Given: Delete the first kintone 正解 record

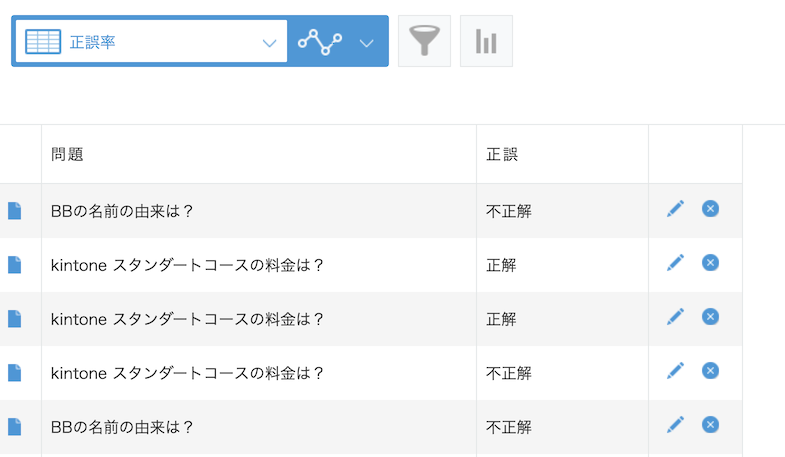Looking at the screenshot, I should pyautogui.click(x=710, y=263).
